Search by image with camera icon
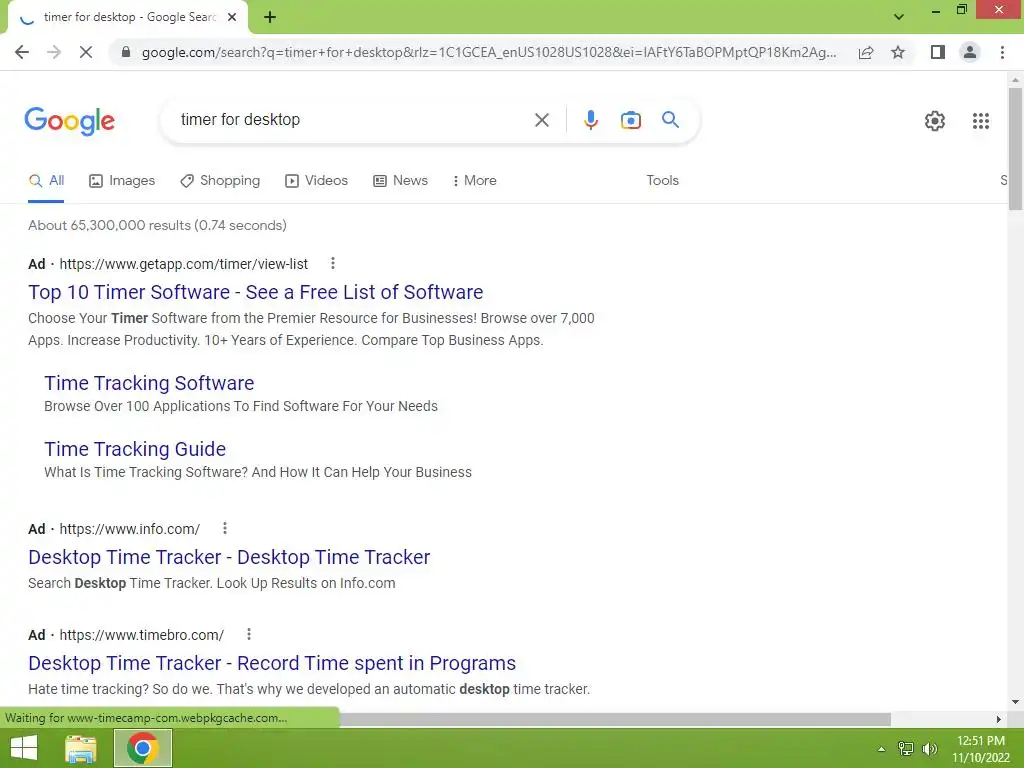 (631, 120)
